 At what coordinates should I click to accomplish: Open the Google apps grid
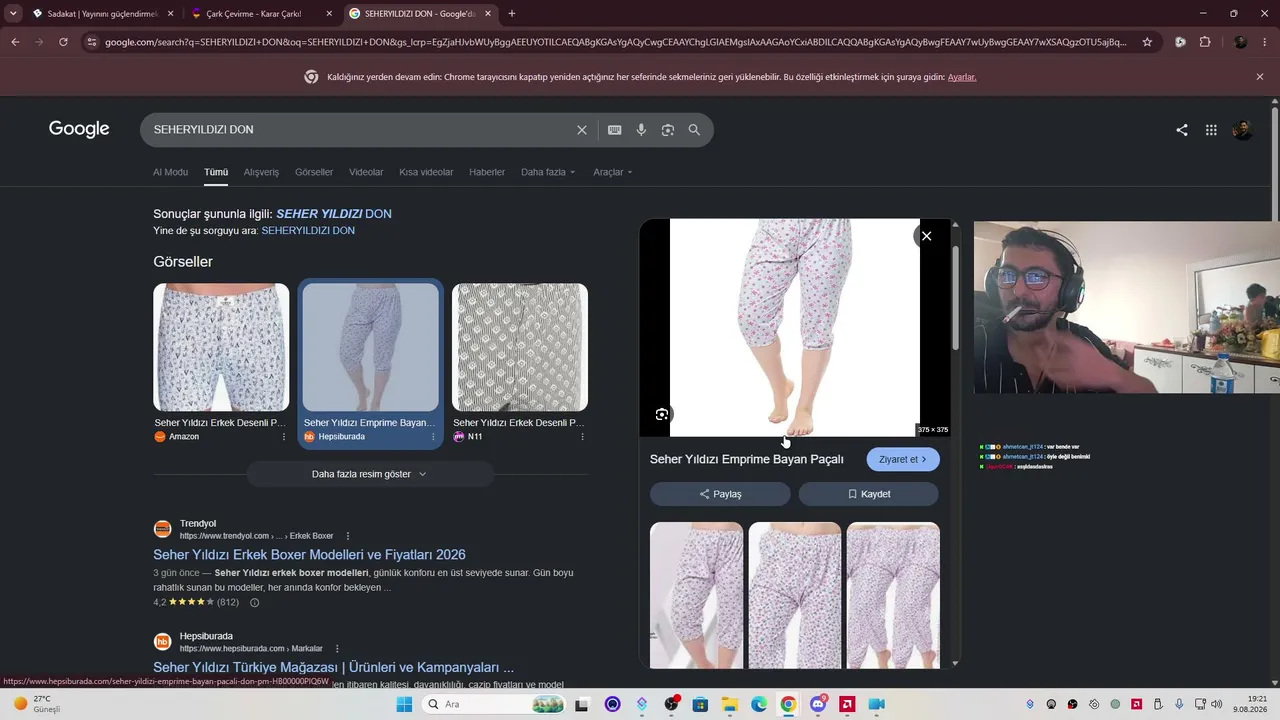1211,130
